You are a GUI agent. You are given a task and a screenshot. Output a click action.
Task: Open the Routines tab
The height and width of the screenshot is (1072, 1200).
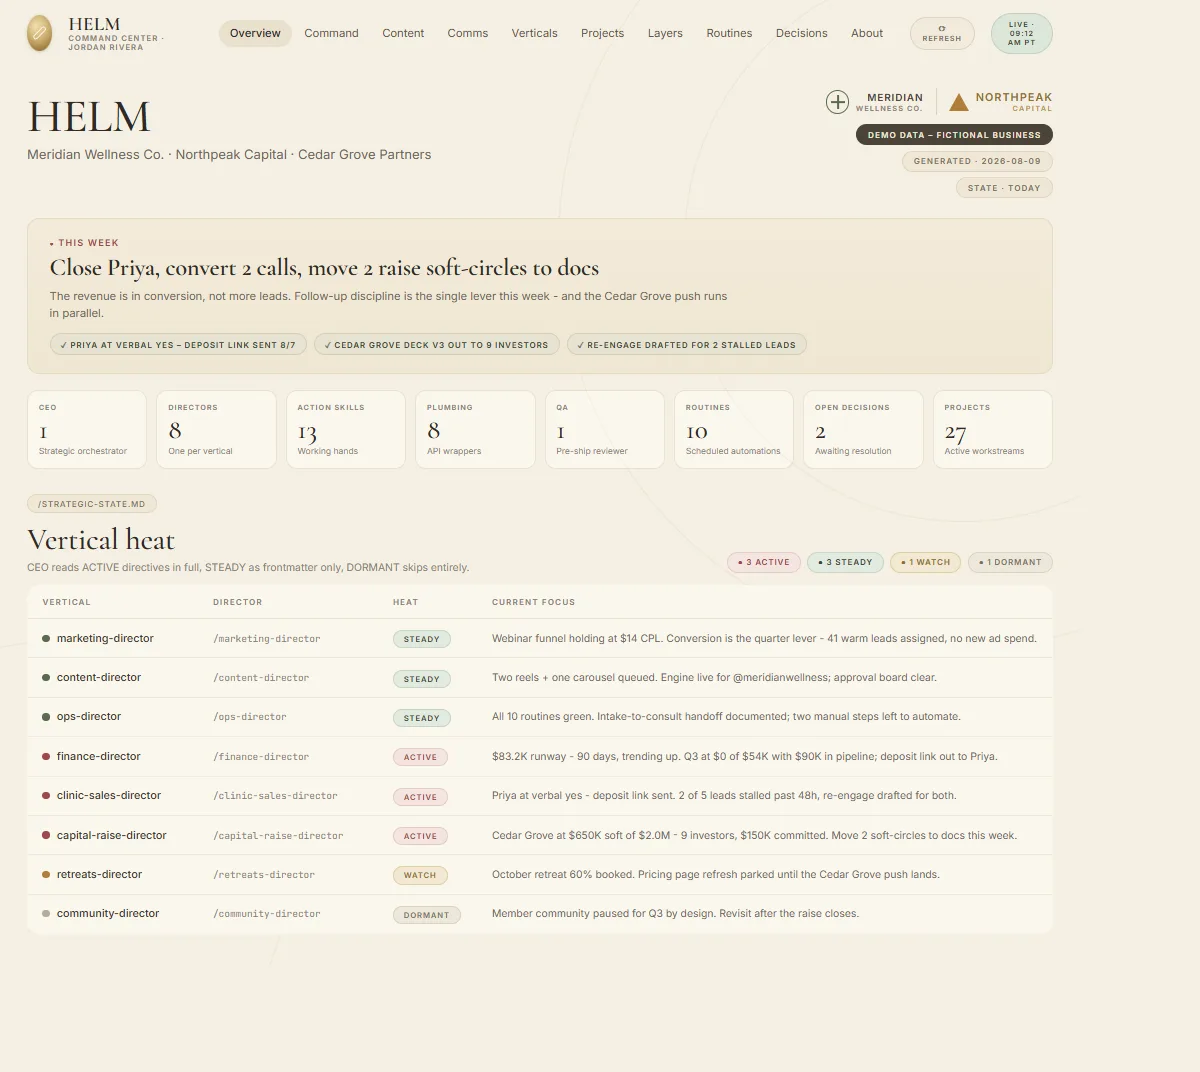(x=729, y=33)
